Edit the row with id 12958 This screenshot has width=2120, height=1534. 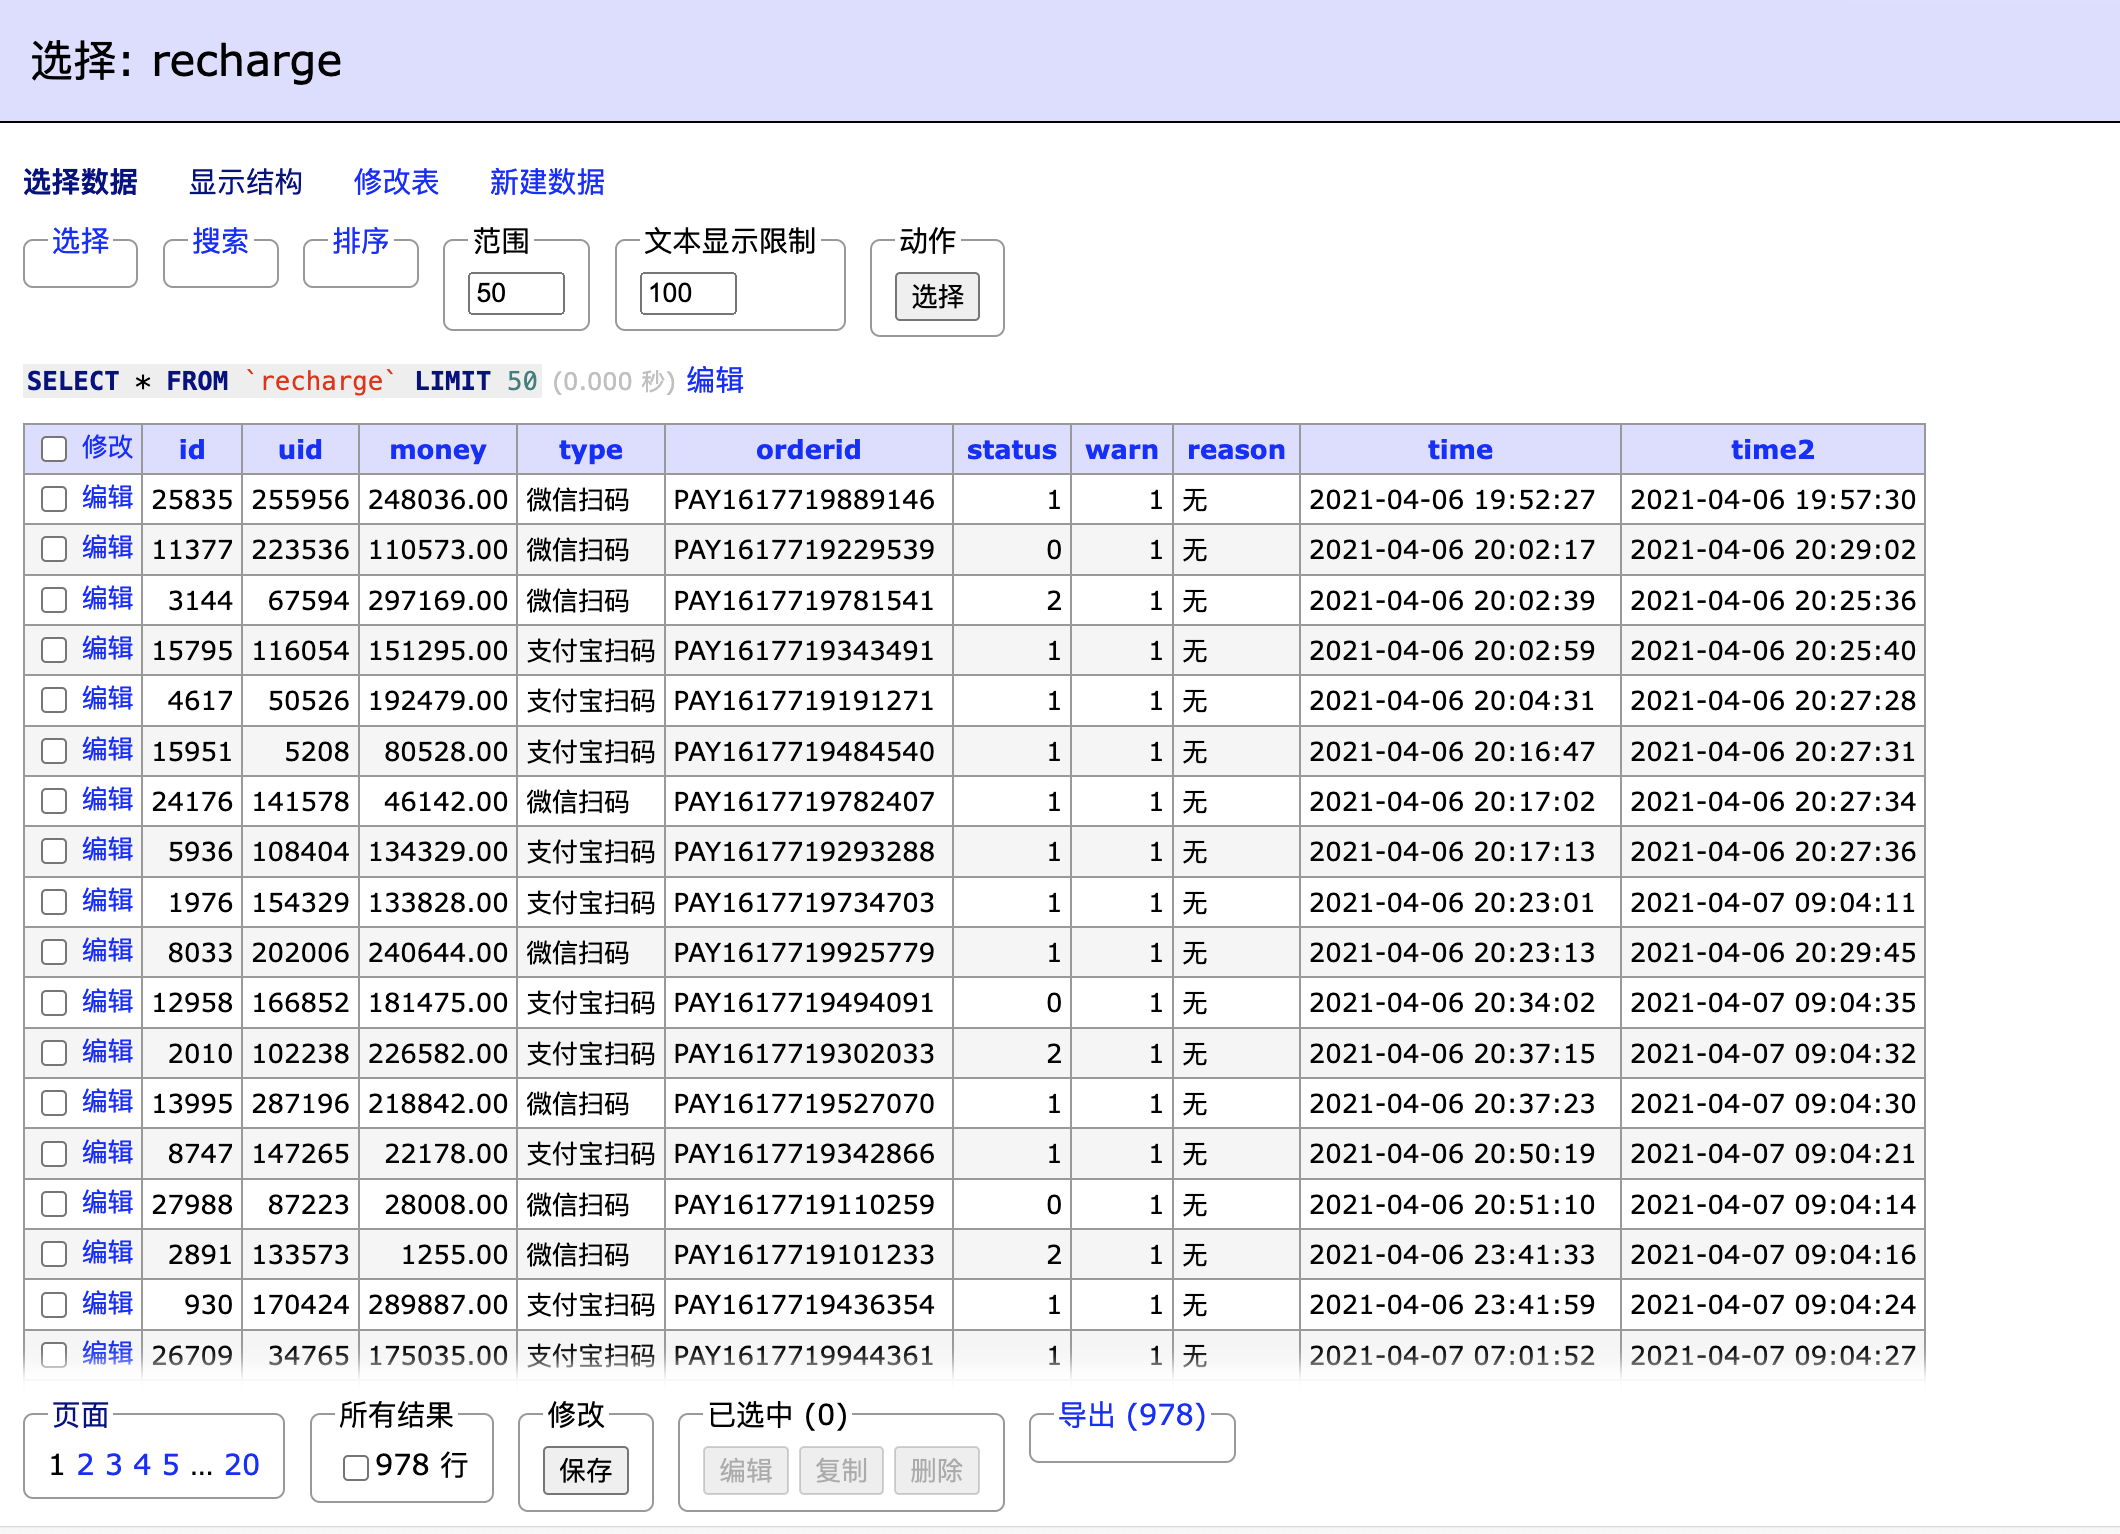107,1001
